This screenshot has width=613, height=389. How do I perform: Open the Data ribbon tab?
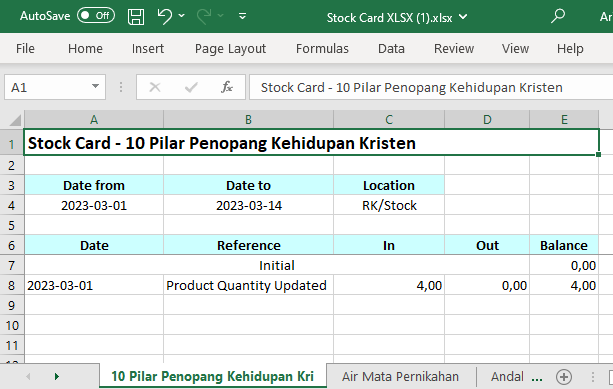[x=391, y=48]
